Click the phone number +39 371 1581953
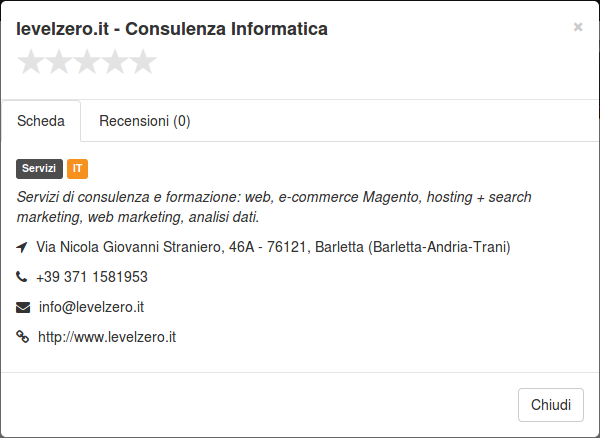The width and height of the screenshot is (600, 438). point(92,277)
